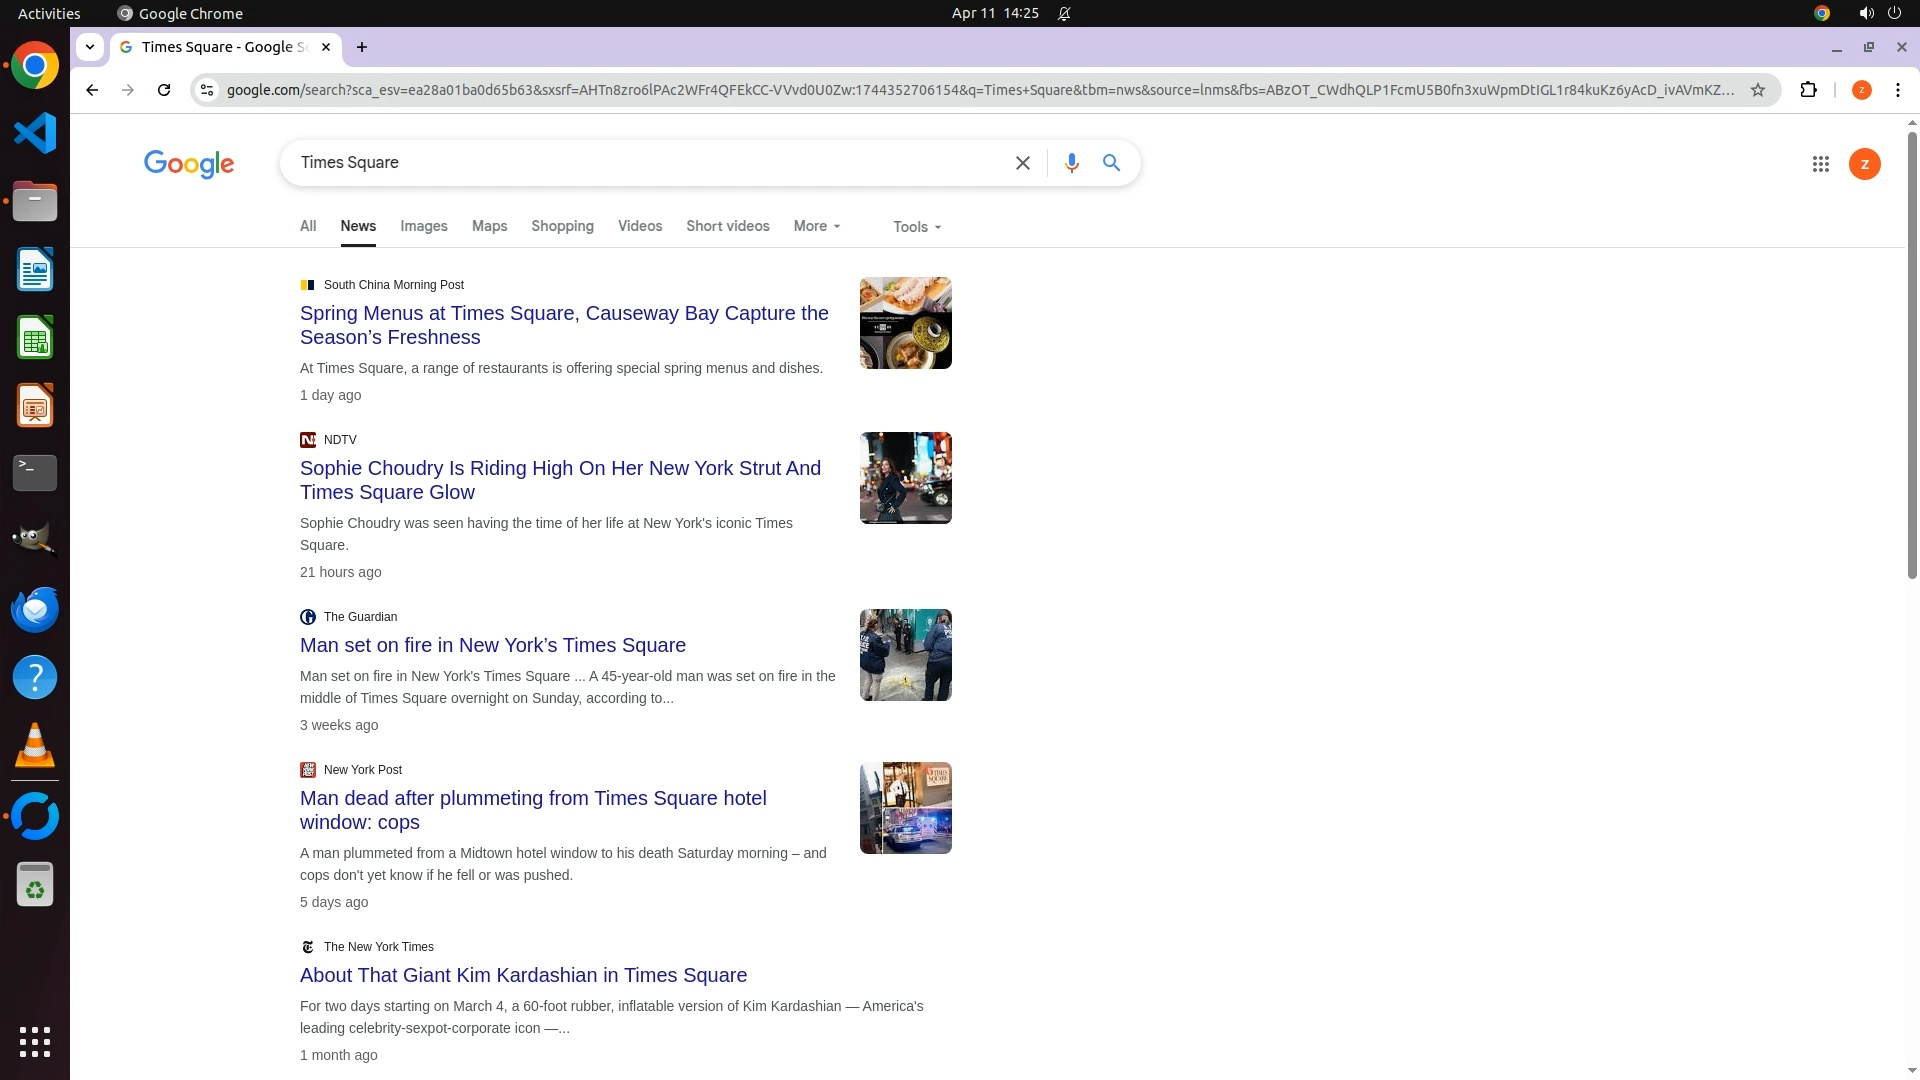Switch to the Short videos tab

pyautogui.click(x=727, y=227)
